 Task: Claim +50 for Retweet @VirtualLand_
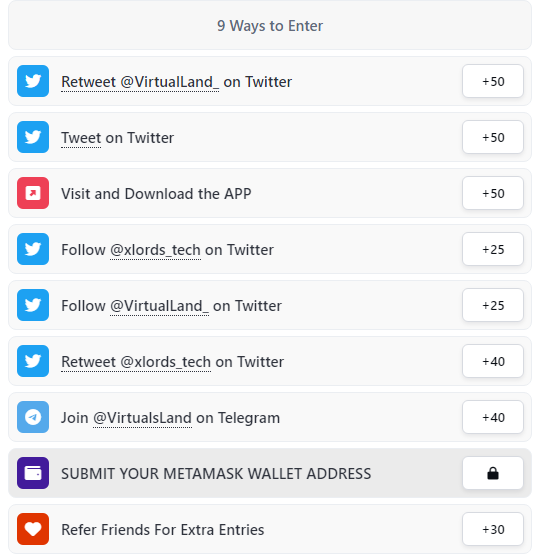(x=493, y=81)
